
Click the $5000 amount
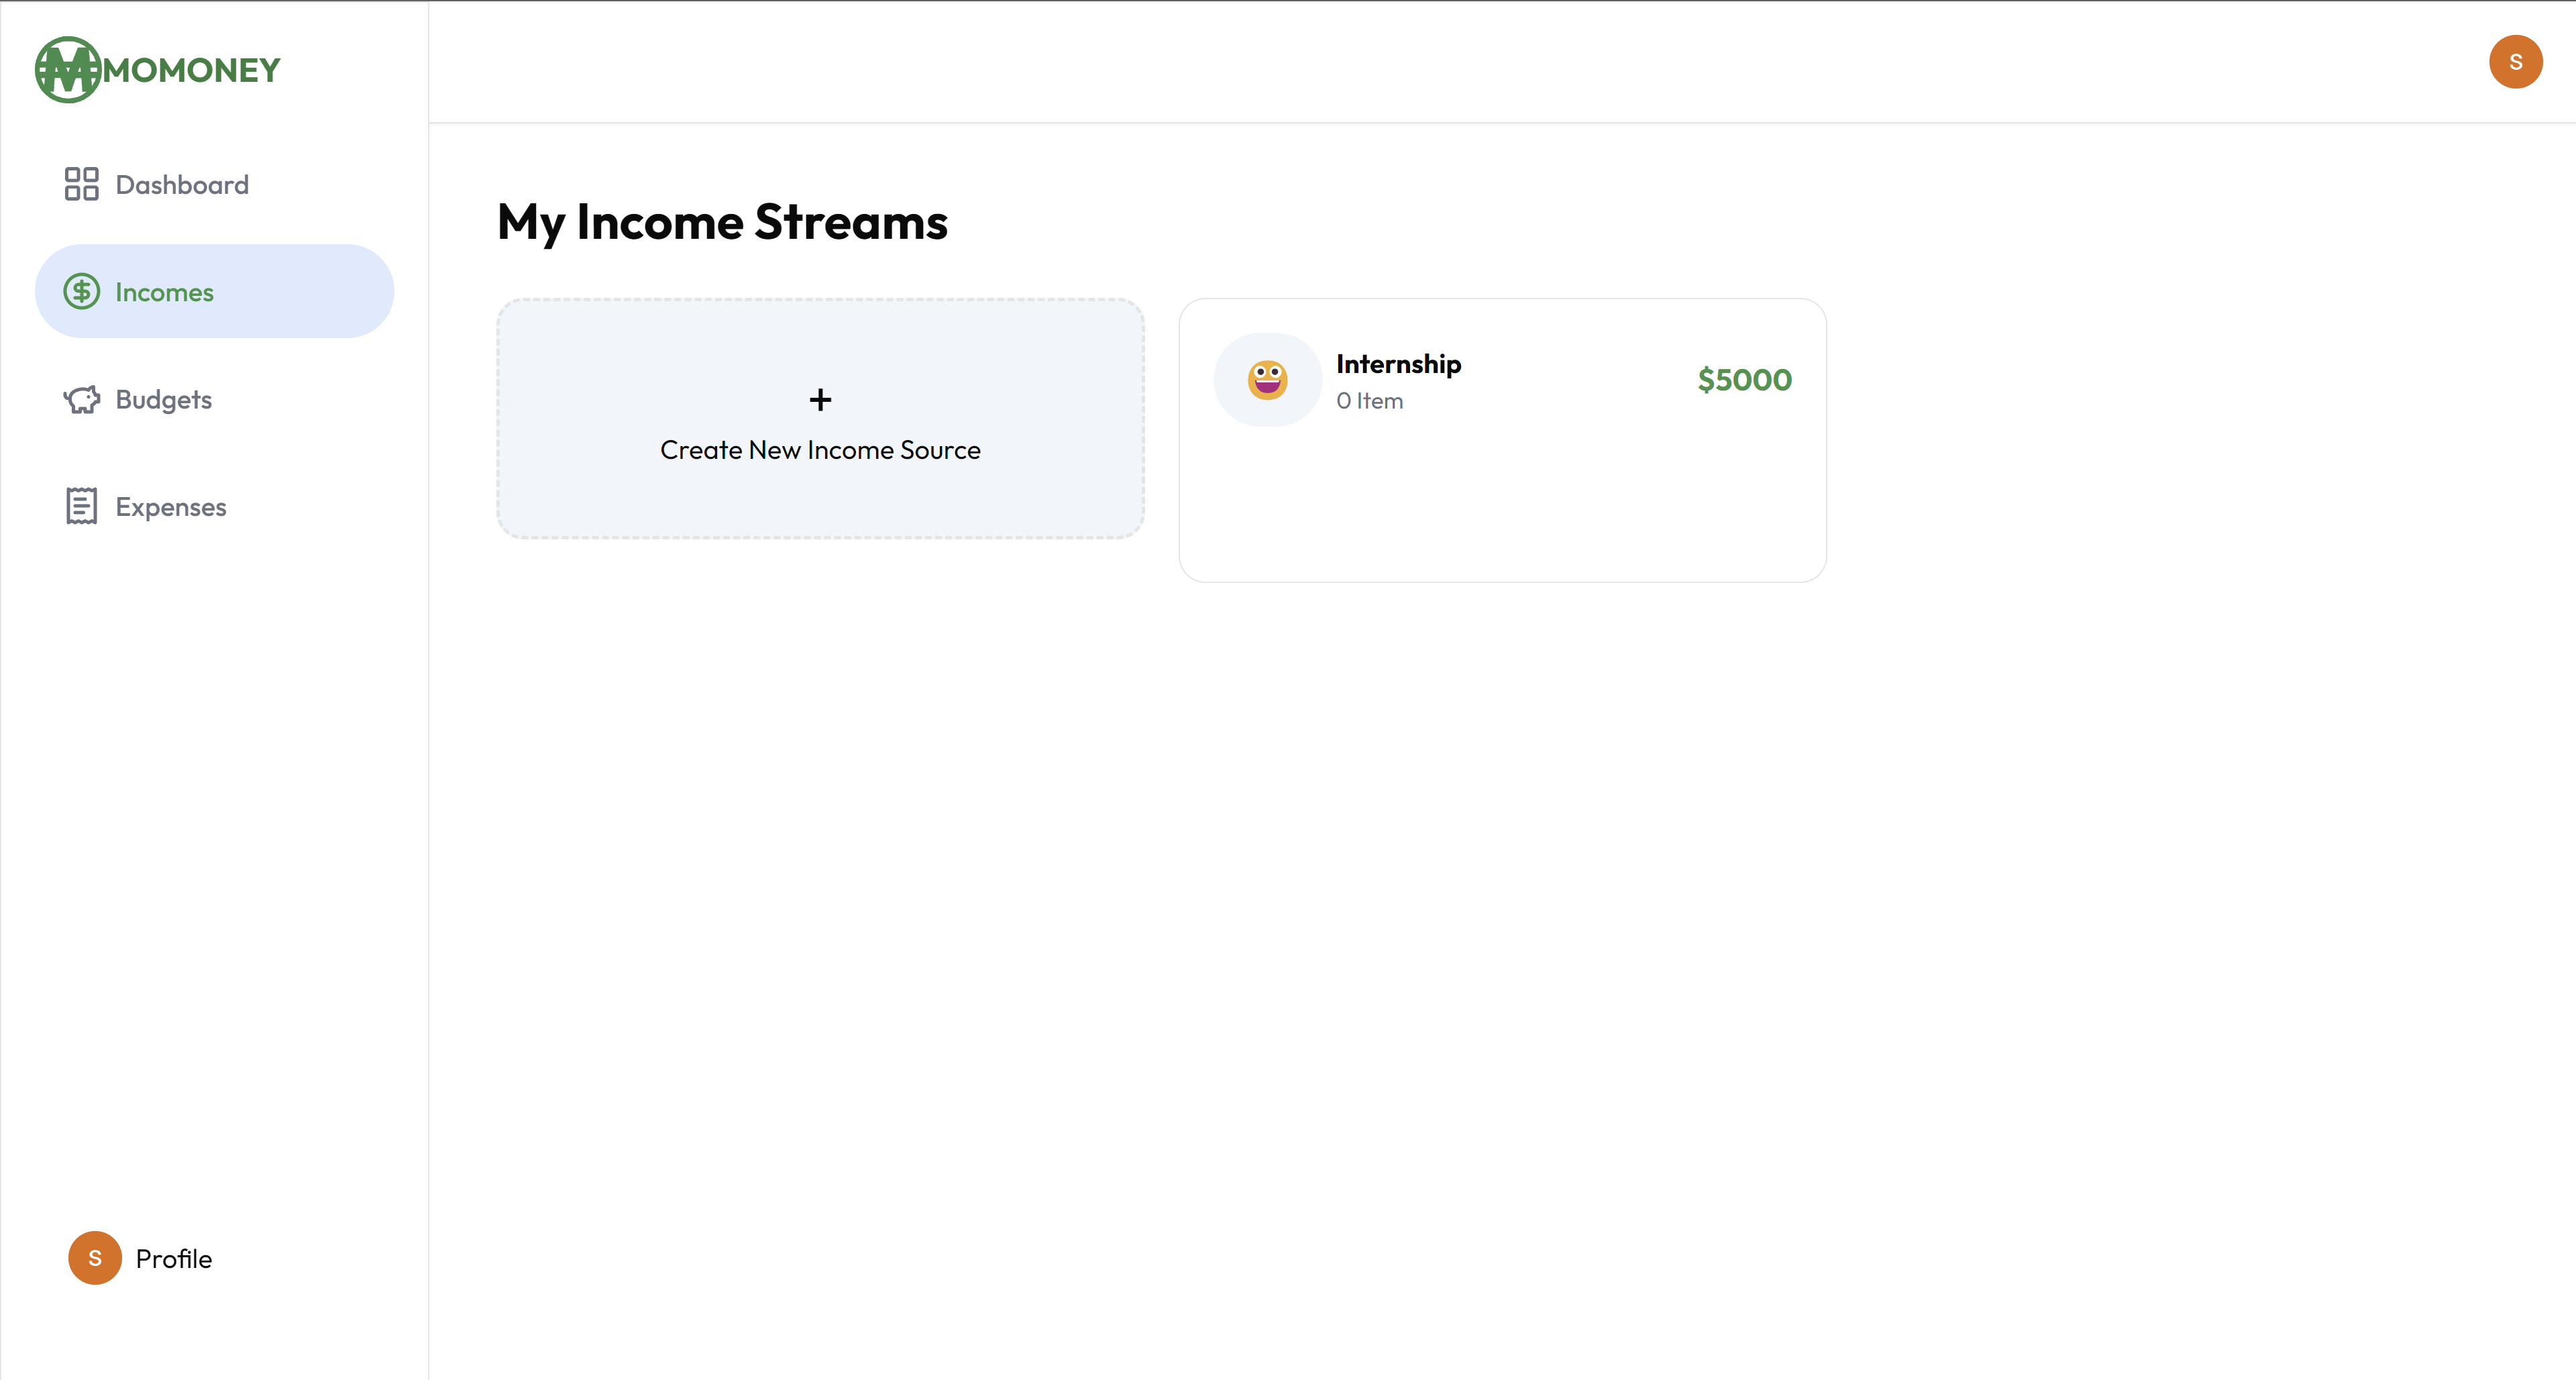(x=1744, y=380)
